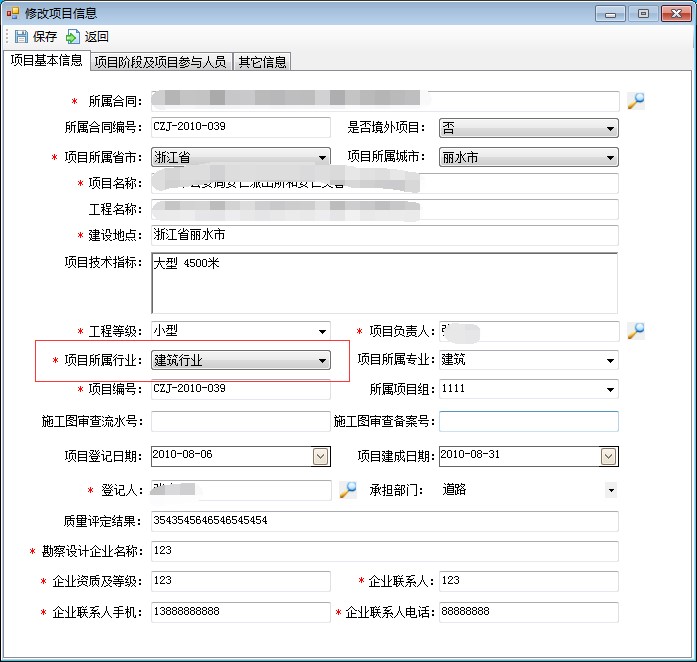Open the 是否境外项目 combo box
Viewport: 697px width, 662px height.
click(610, 129)
